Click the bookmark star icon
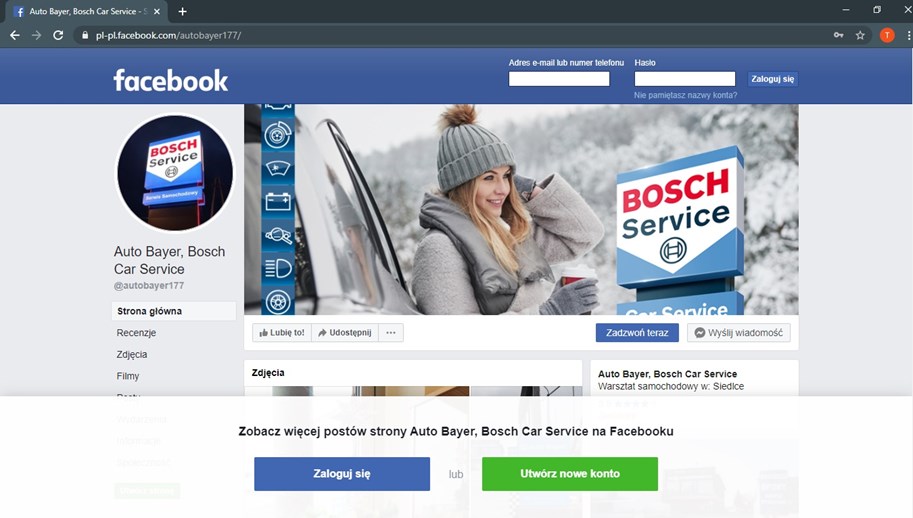The height and width of the screenshot is (518, 913). pos(860,35)
